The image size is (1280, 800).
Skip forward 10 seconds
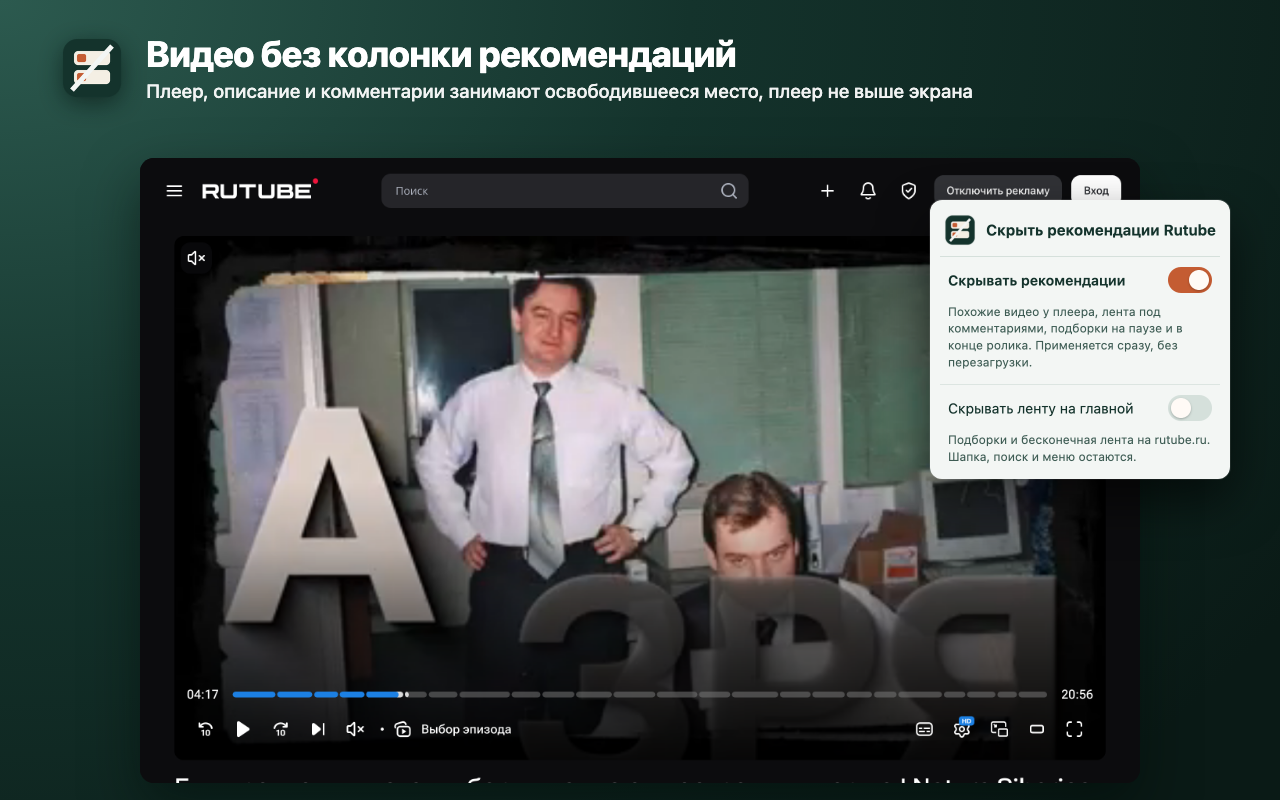[x=281, y=729]
